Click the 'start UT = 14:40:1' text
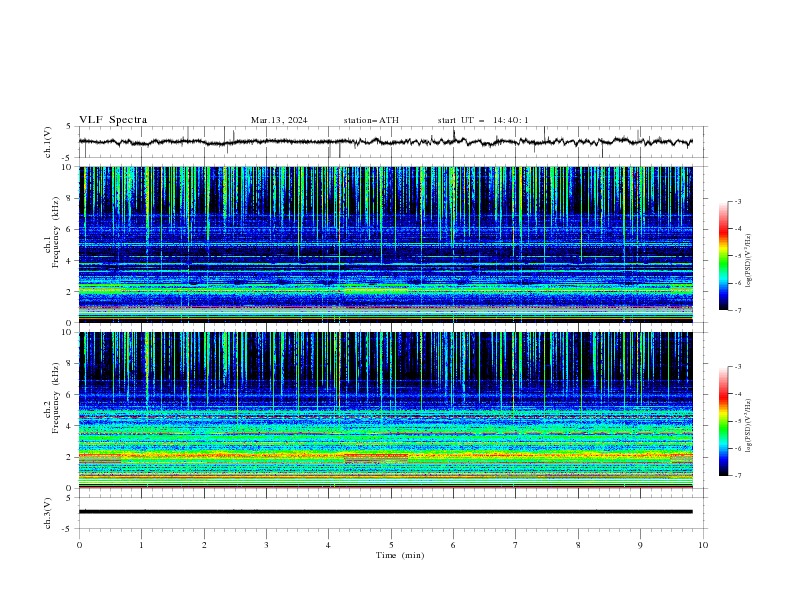The width and height of the screenshot is (792, 612). click(483, 120)
